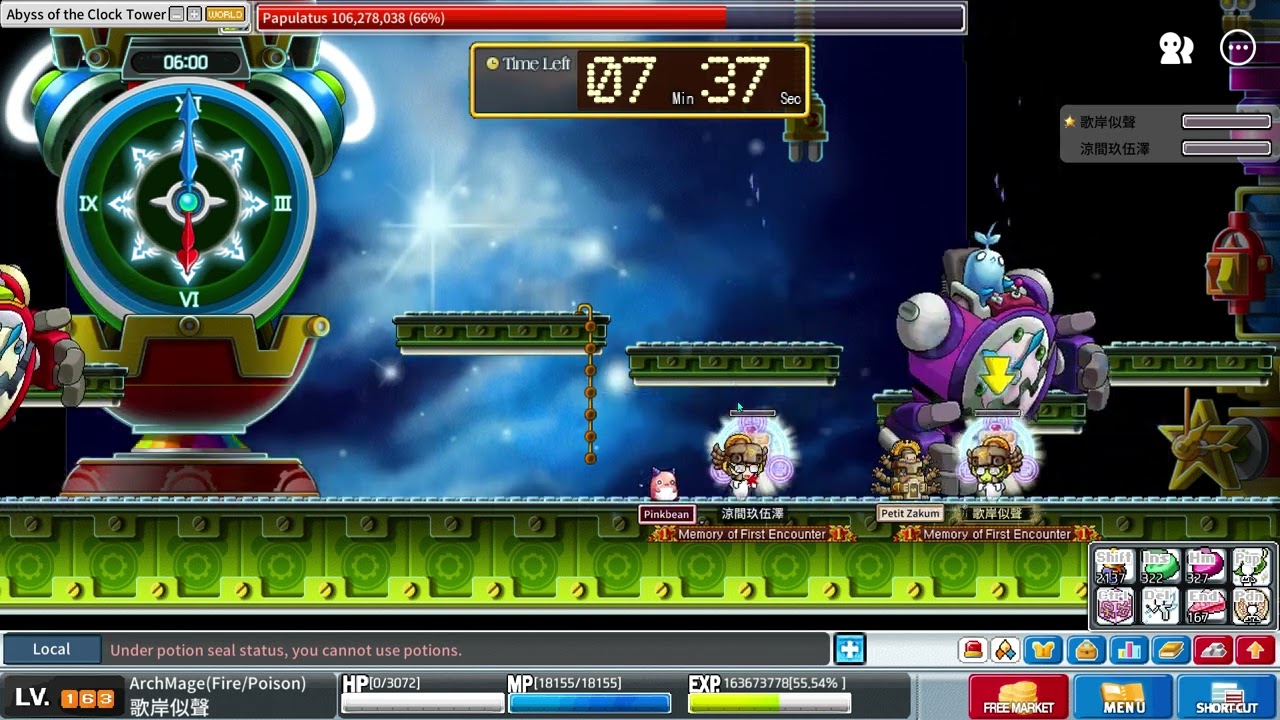Open the orange and blue diamonds icon
This screenshot has width=1280, height=720.
point(1005,650)
